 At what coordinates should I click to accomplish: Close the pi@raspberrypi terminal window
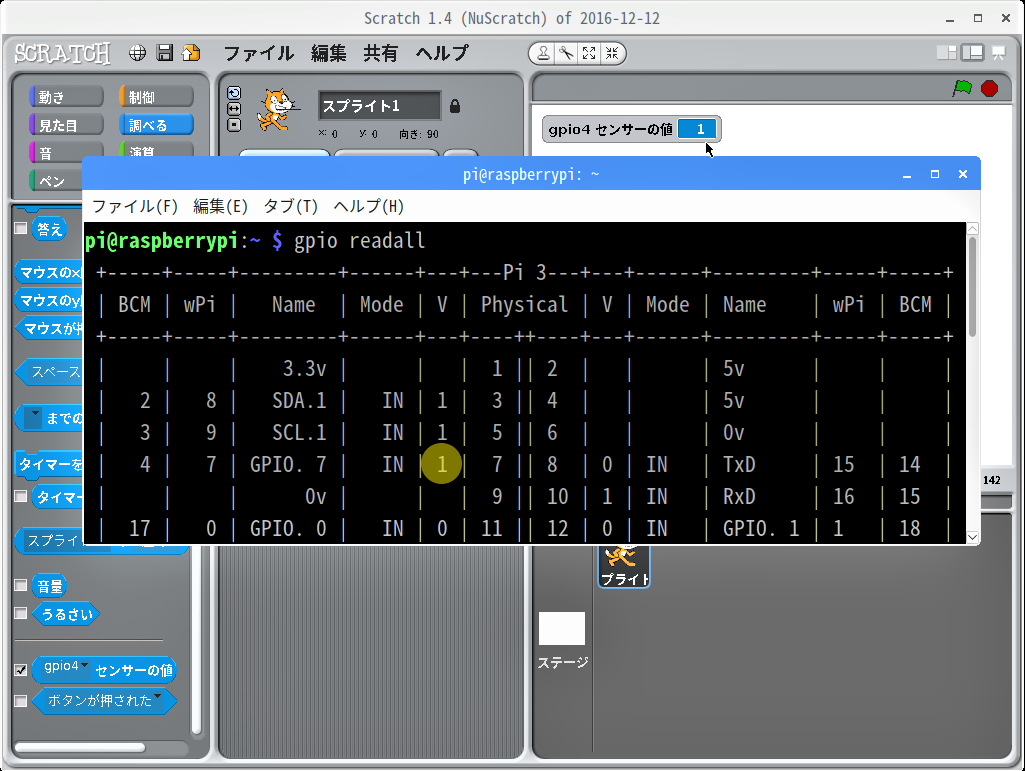(x=962, y=175)
